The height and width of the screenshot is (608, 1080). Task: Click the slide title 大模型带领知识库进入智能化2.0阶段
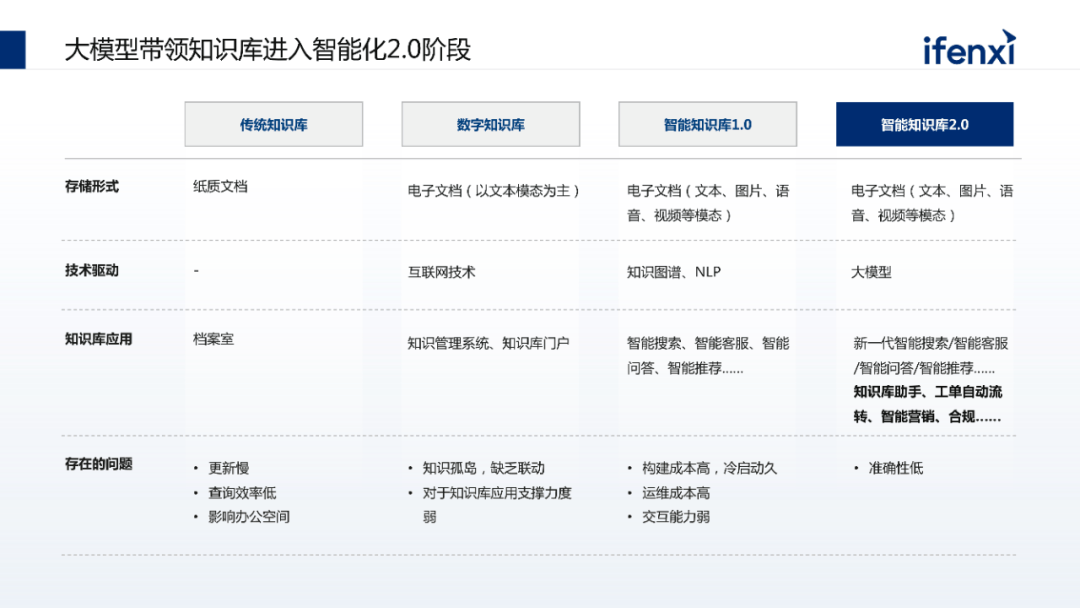point(267,49)
